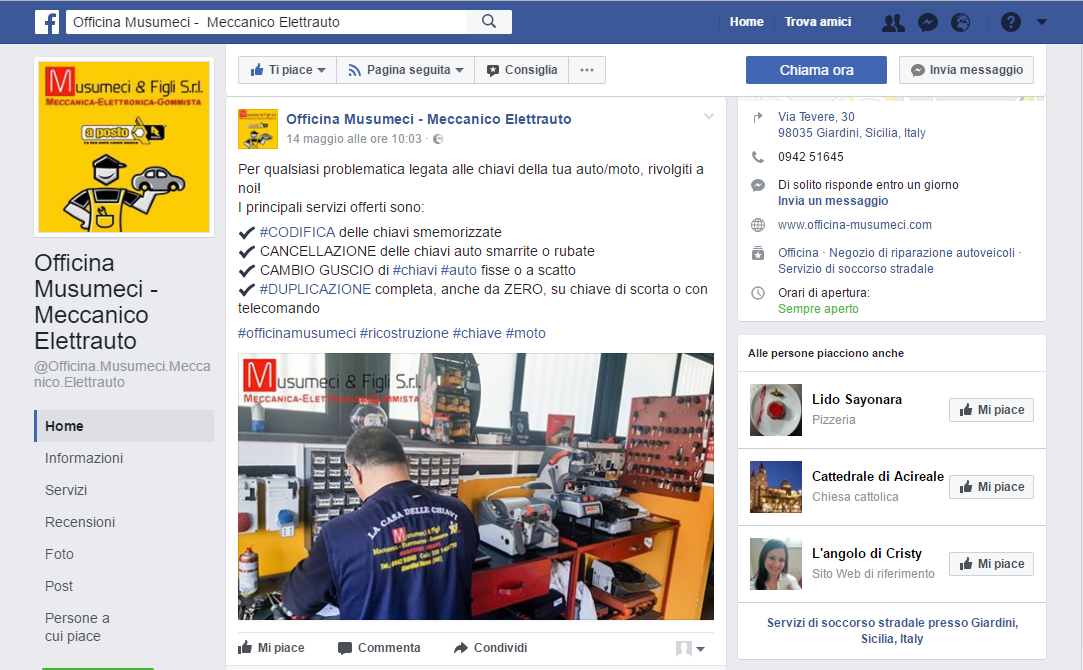Screen dimensions: 1083x670
Task: Open the post workshop photo
Action: pyautogui.click(x=476, y=486)
